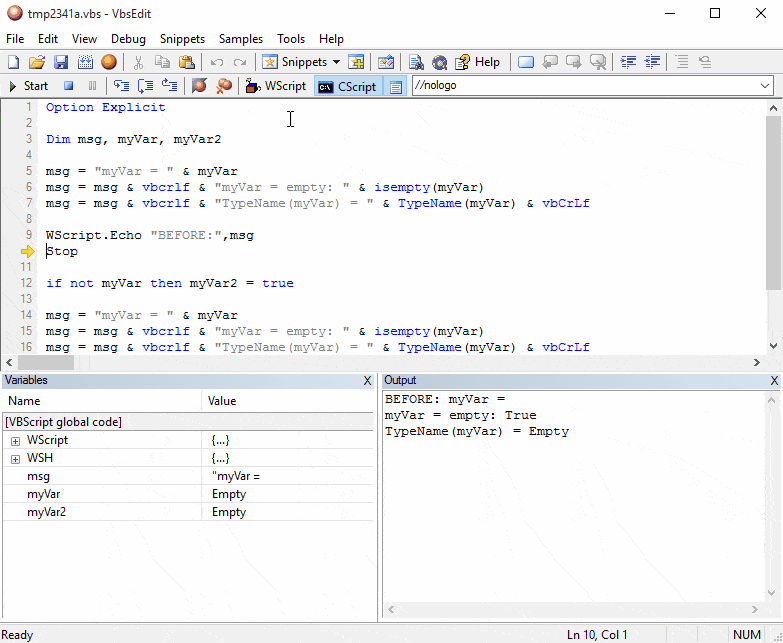Click the stop debugging square icon

[x=69, y=86]
